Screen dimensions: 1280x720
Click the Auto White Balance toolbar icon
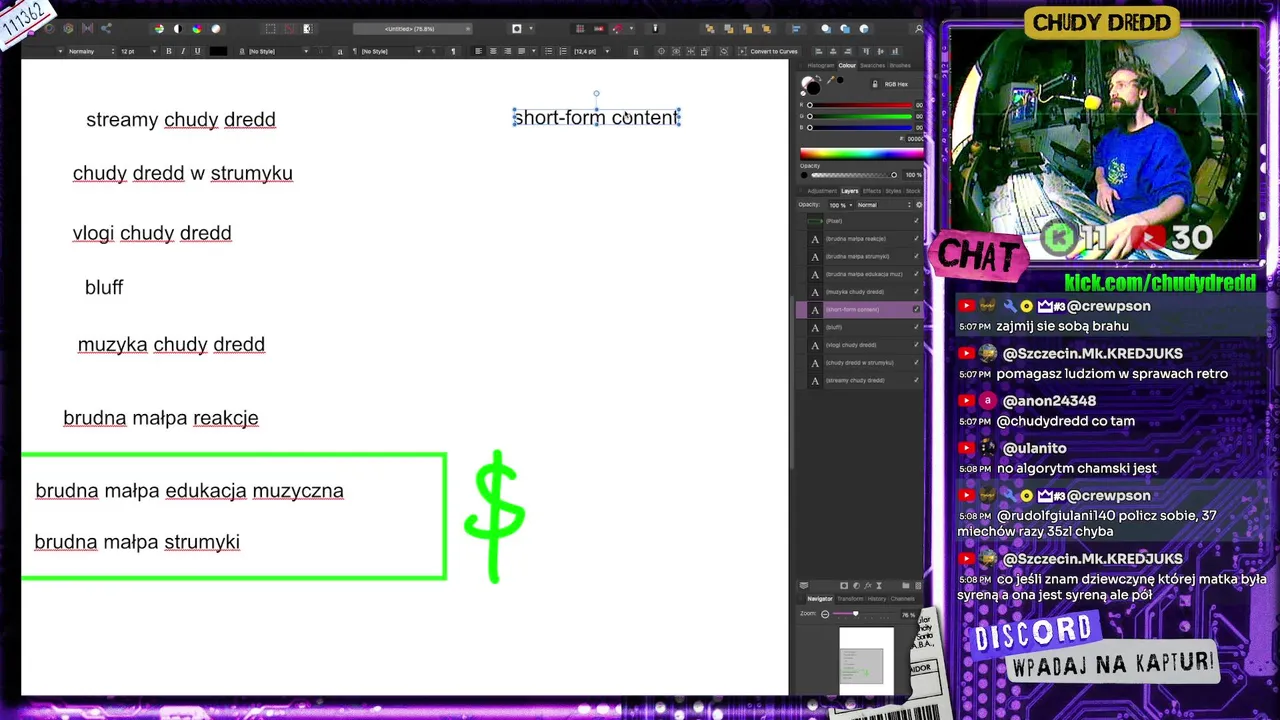[x=216, y=29]
